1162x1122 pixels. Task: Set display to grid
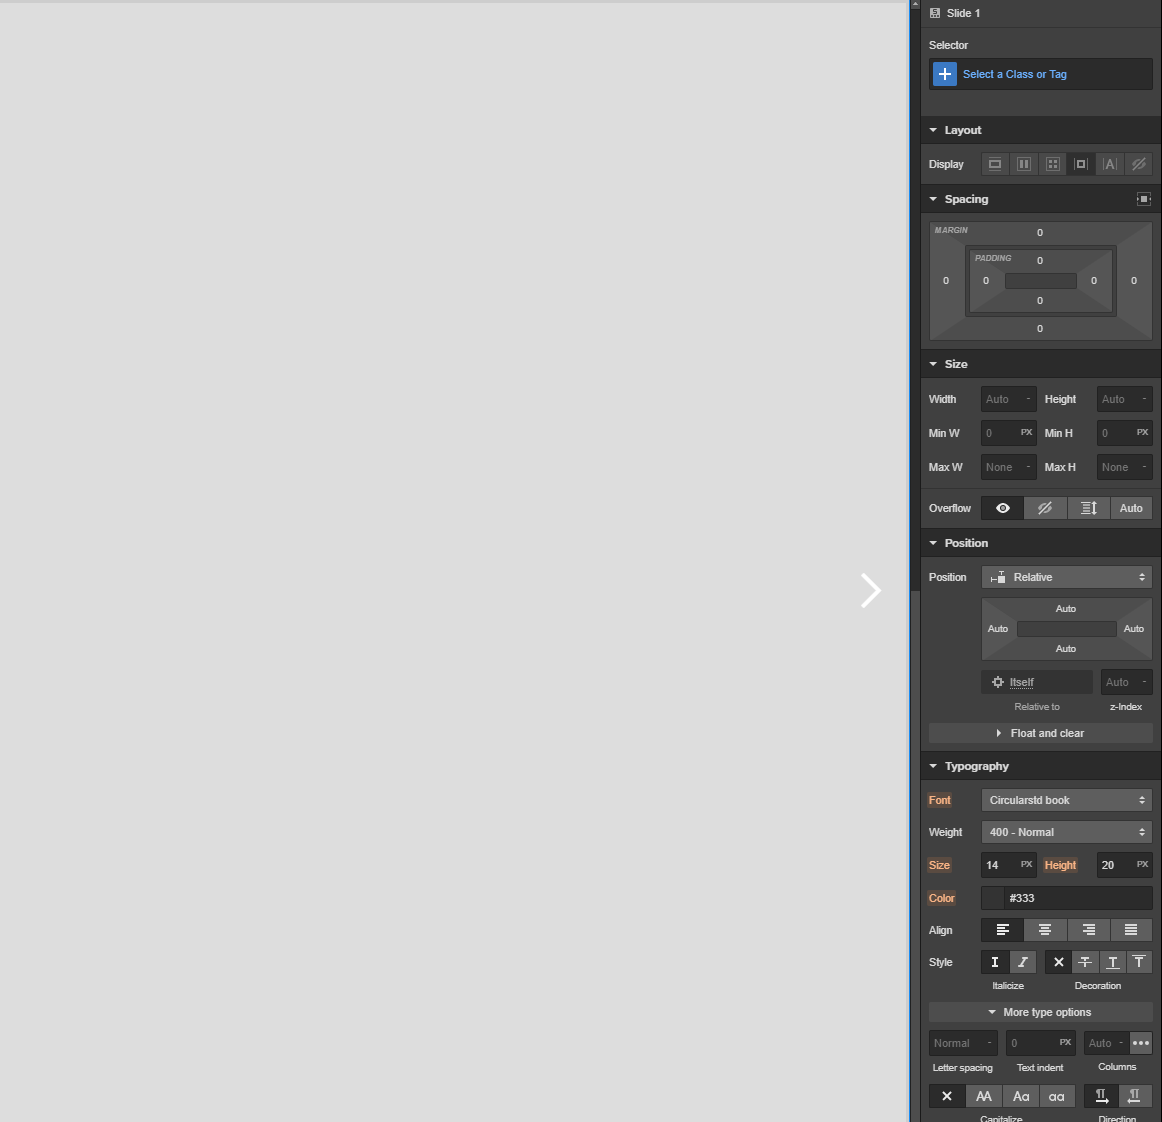tap(1052, 164)
